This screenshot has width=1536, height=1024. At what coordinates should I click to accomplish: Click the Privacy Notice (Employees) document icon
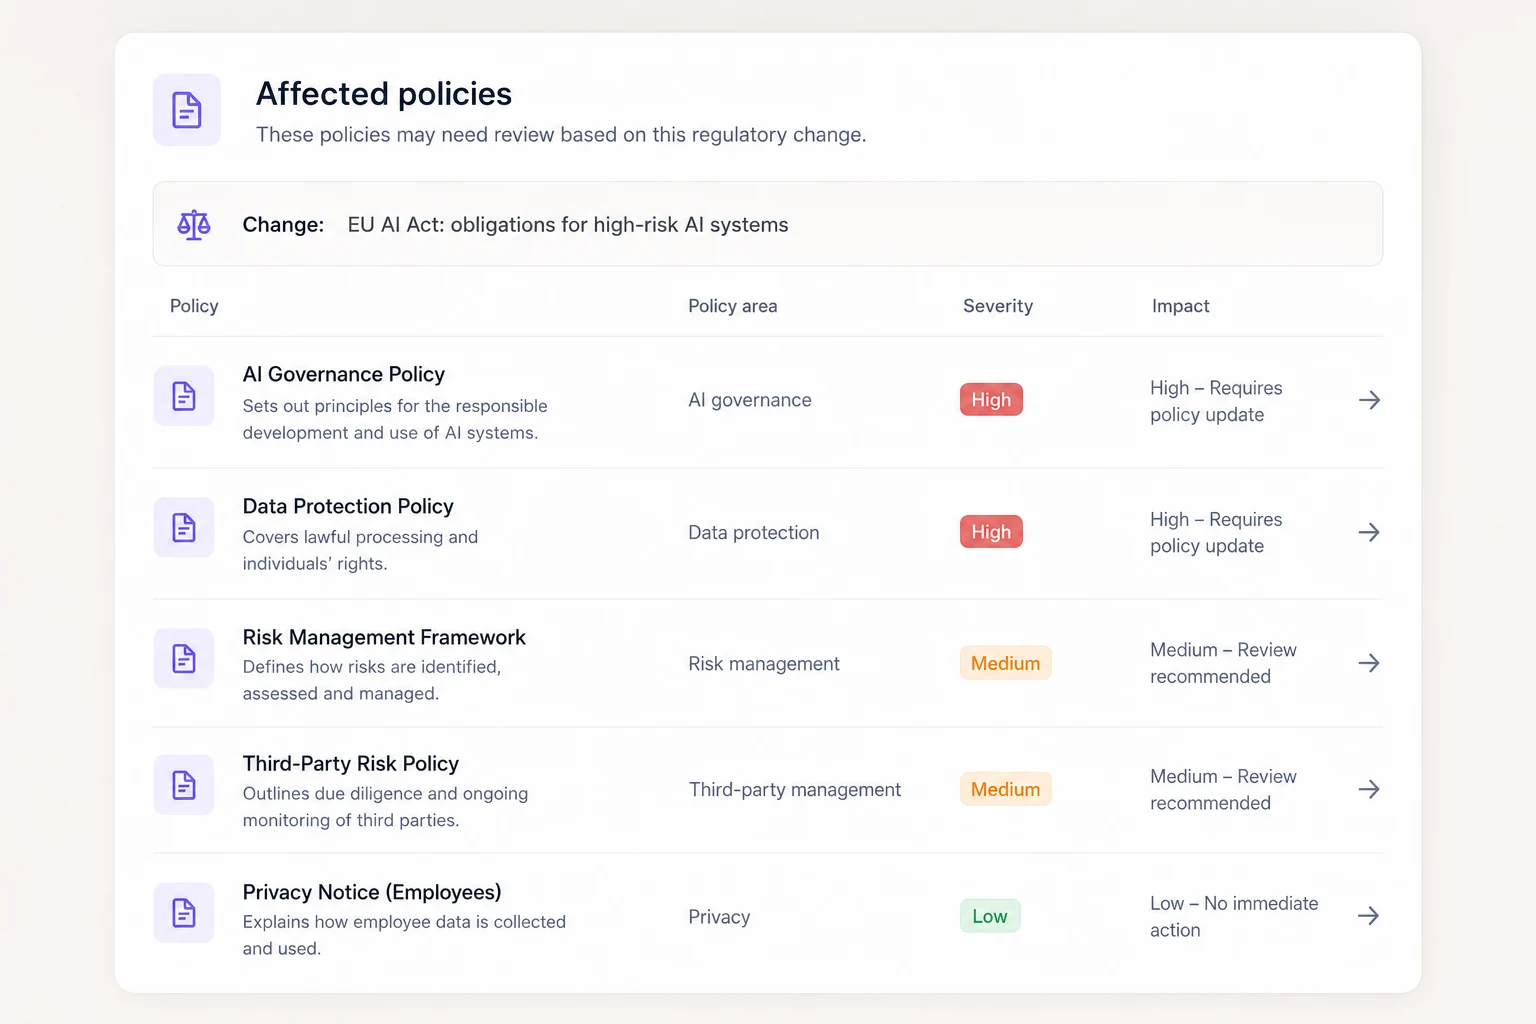tap(184, 912)
